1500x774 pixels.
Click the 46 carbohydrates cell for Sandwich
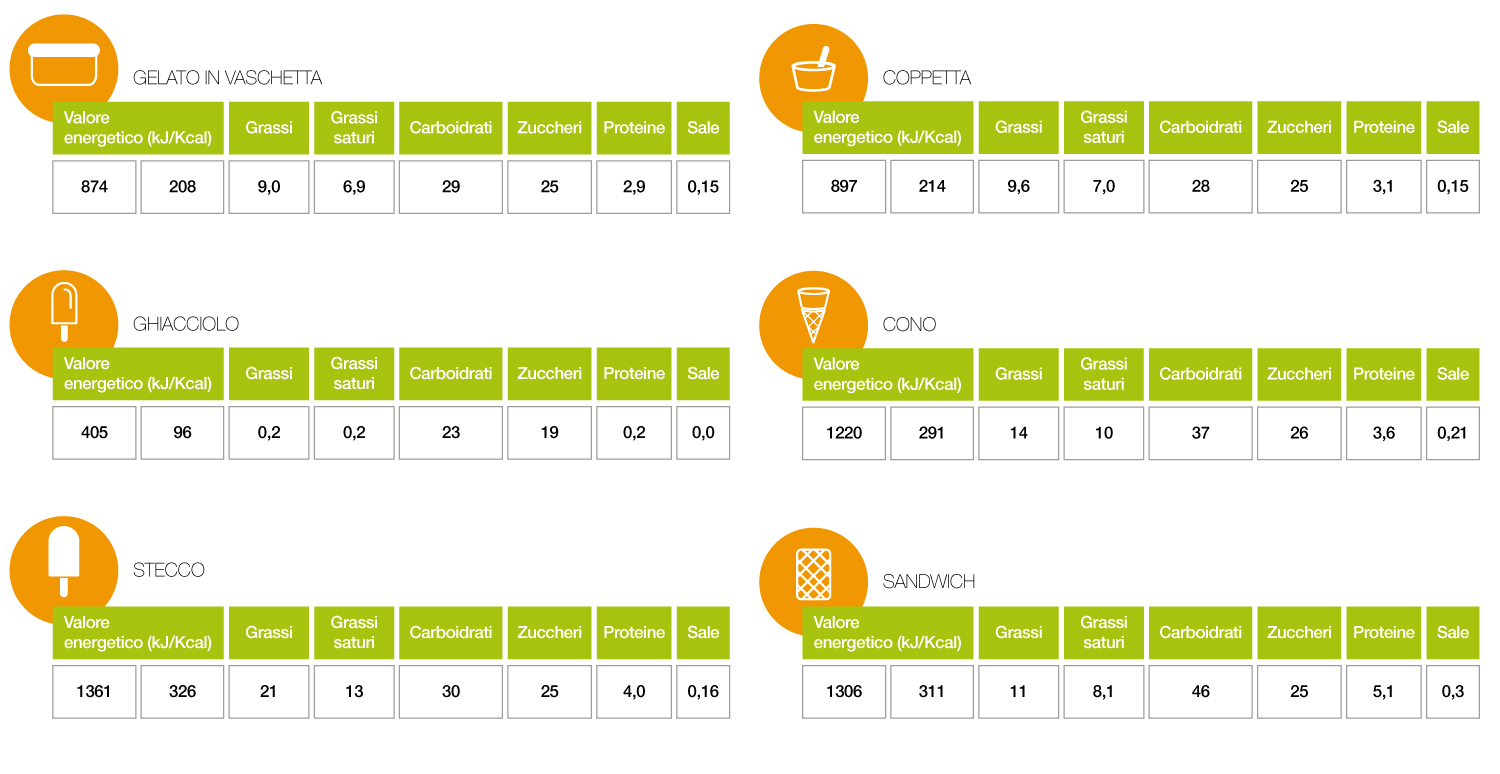[x=1200, y=691]
